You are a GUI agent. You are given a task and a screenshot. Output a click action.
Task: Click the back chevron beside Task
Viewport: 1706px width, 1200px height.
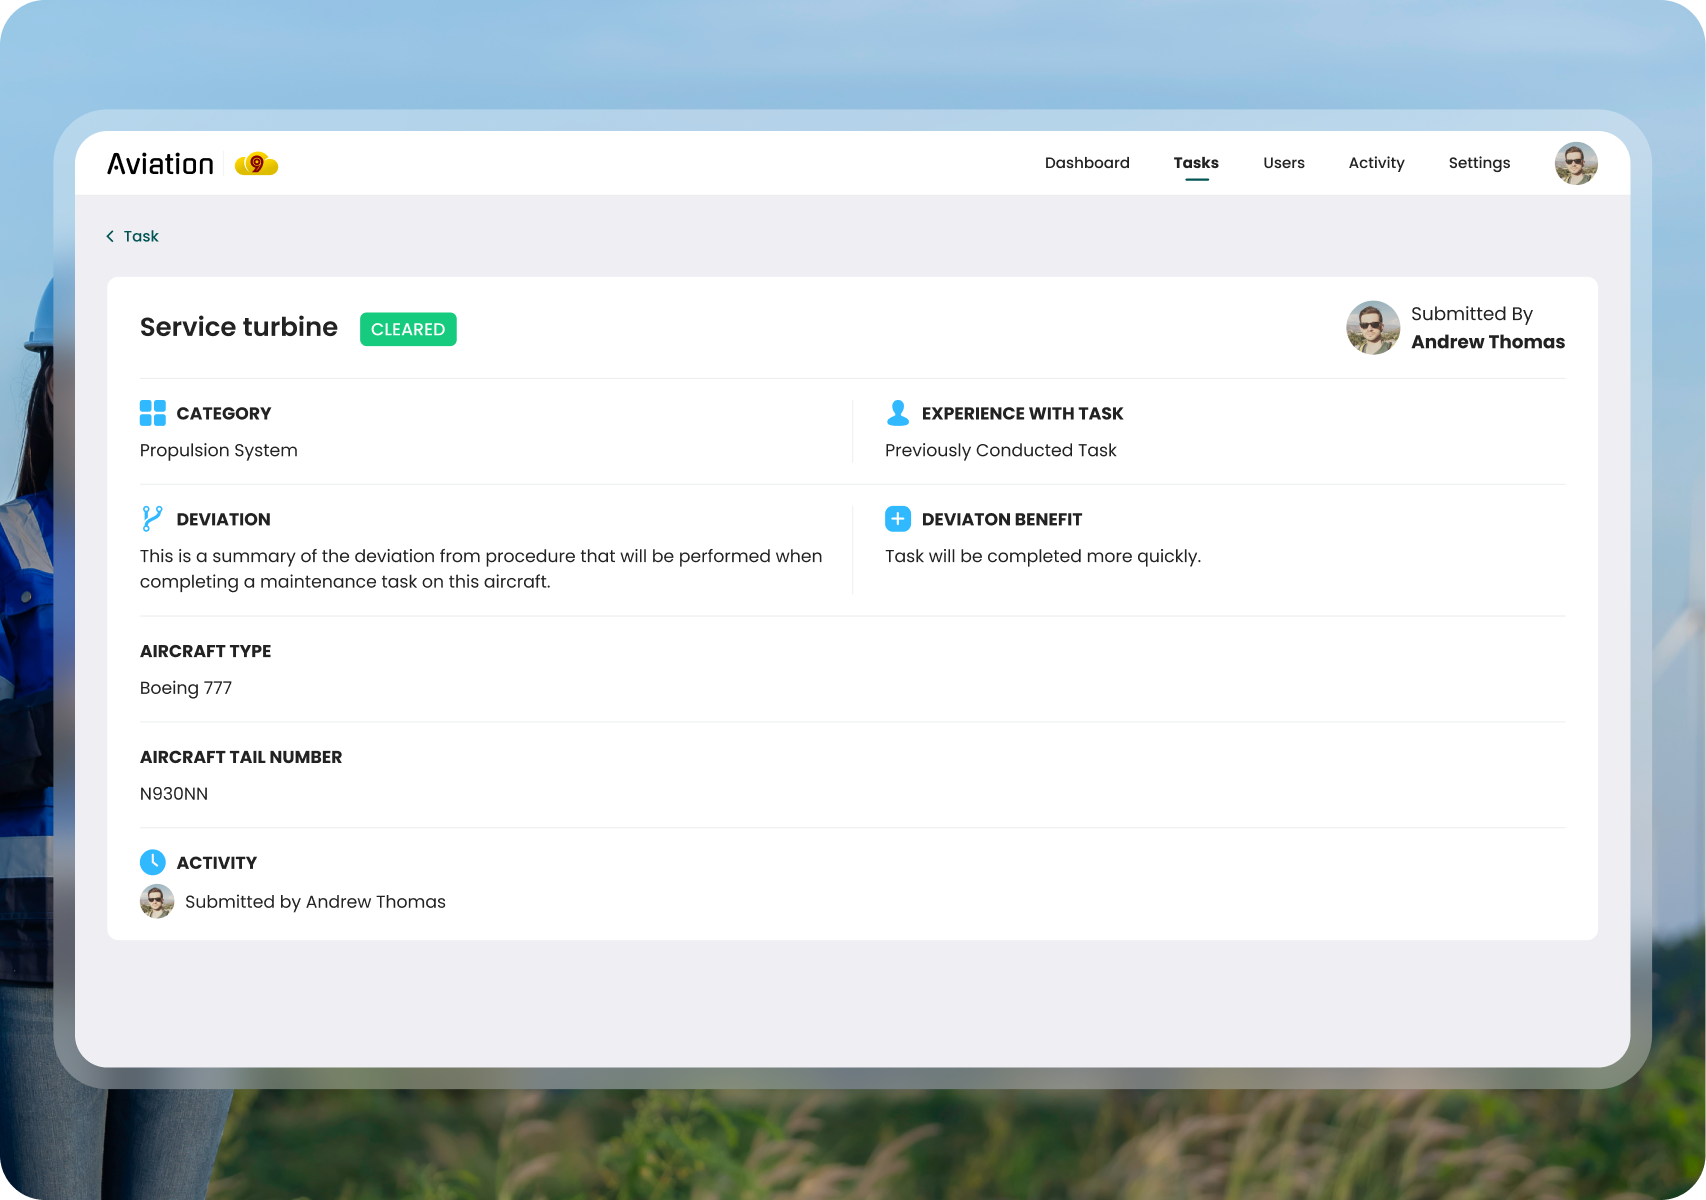pyautogui.click(x=110, y=237)
